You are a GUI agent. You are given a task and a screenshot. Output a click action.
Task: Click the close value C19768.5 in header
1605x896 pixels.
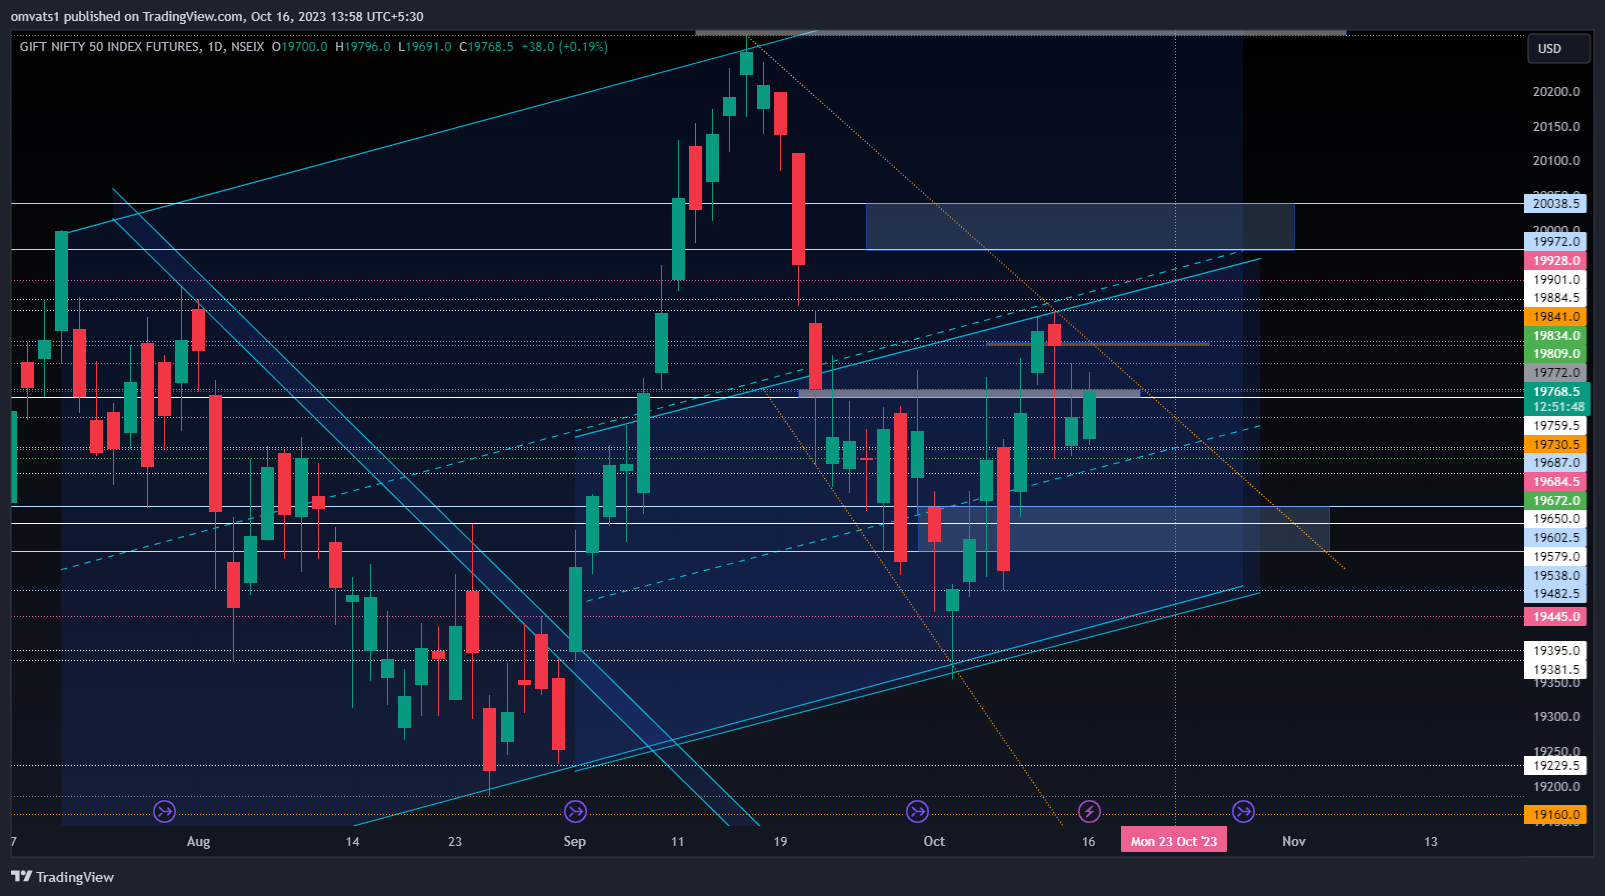click(x=487, y=47)
